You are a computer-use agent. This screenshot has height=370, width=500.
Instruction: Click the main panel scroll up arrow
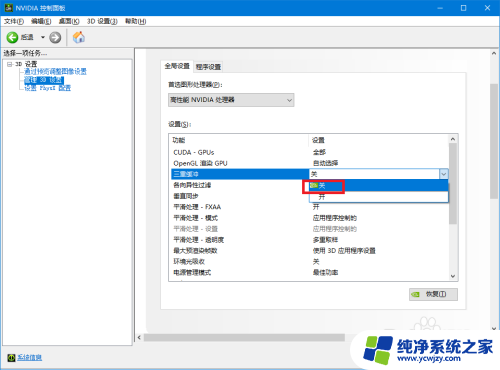[x=494, y=53]
